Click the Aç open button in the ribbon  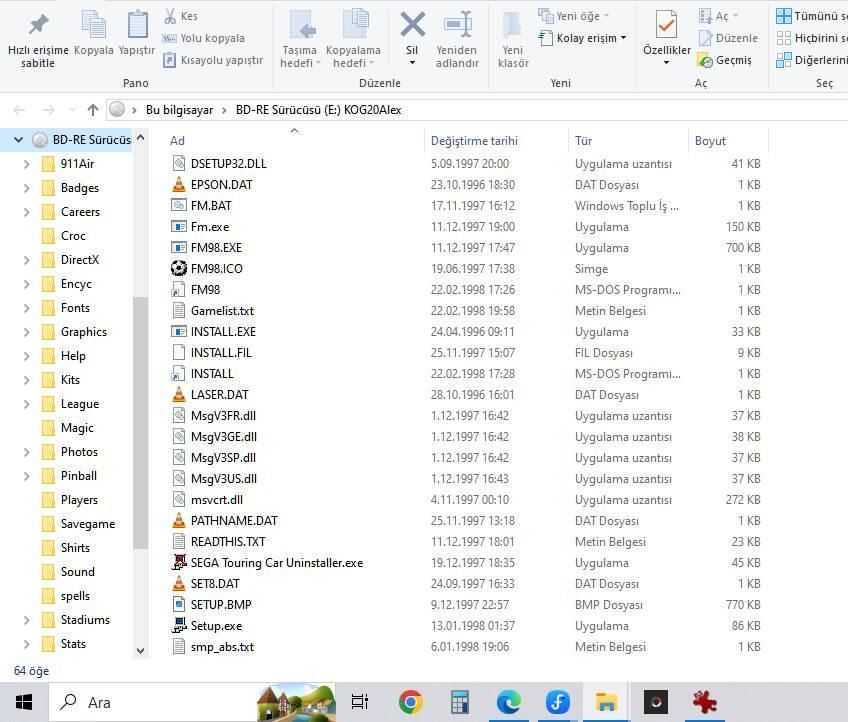pos(719,16)
